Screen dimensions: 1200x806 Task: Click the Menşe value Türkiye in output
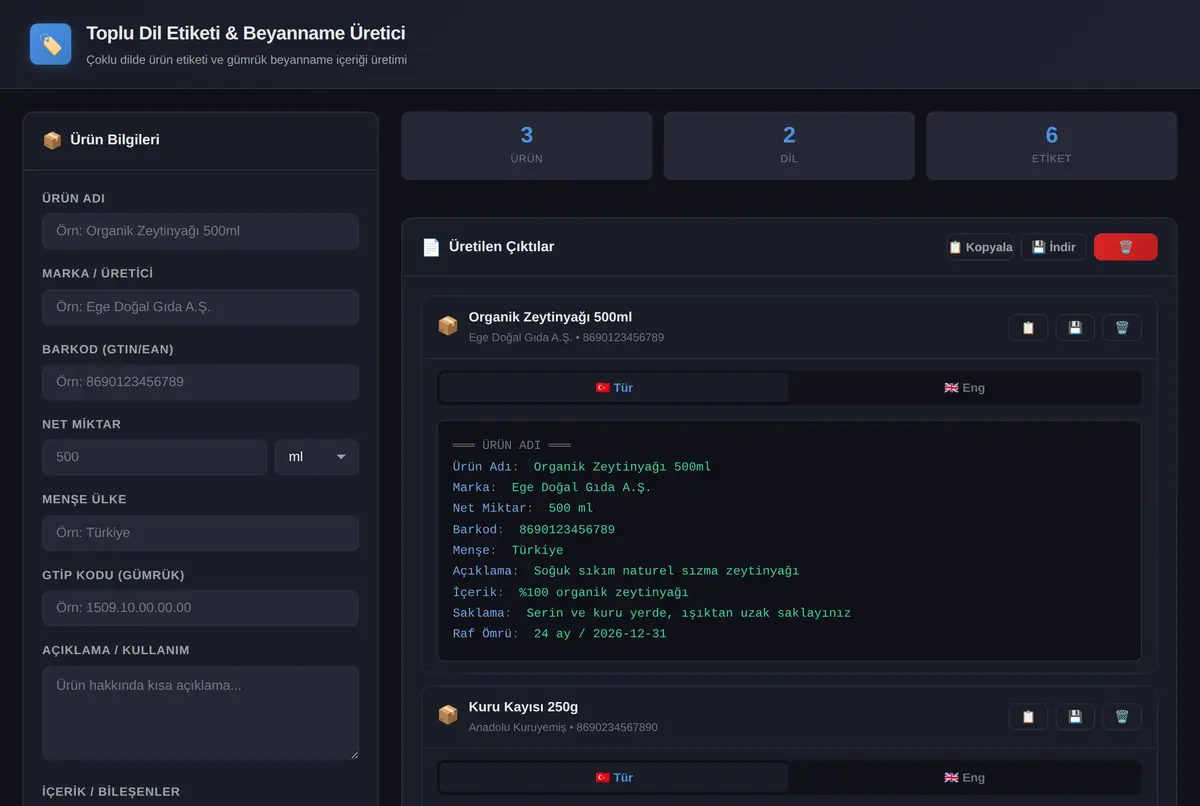[x=537, y=551]
